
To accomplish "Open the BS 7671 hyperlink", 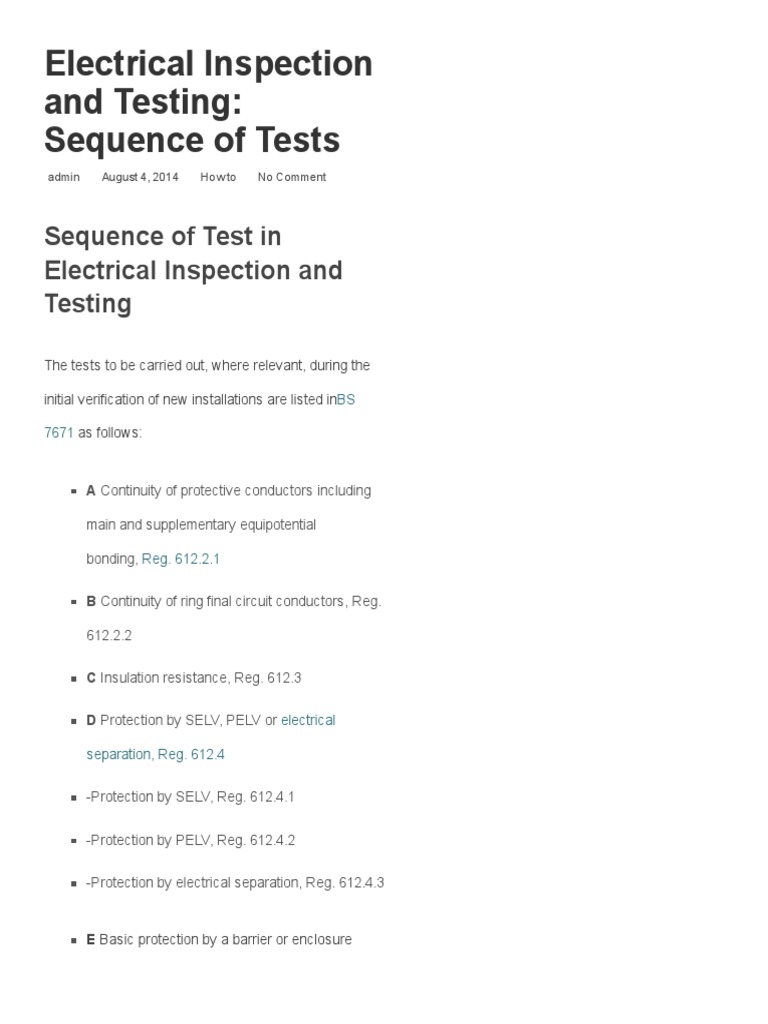I will (x=346, y=399).
